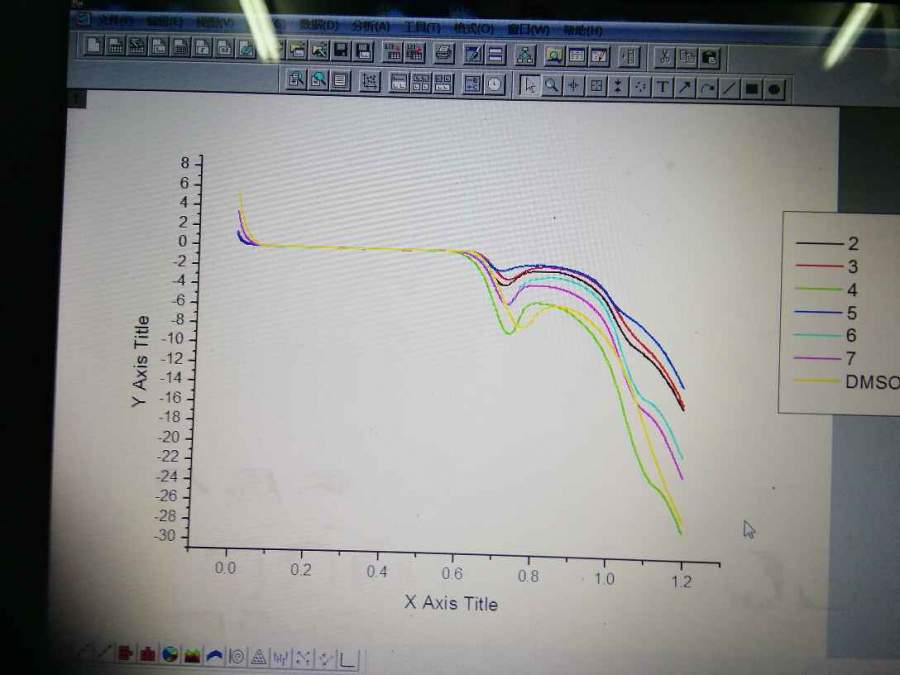Image resolution: width=900 pixels, height=675 pixels.
Task: Open the 格式(O) menu
Action: click(x=474, y=28)
